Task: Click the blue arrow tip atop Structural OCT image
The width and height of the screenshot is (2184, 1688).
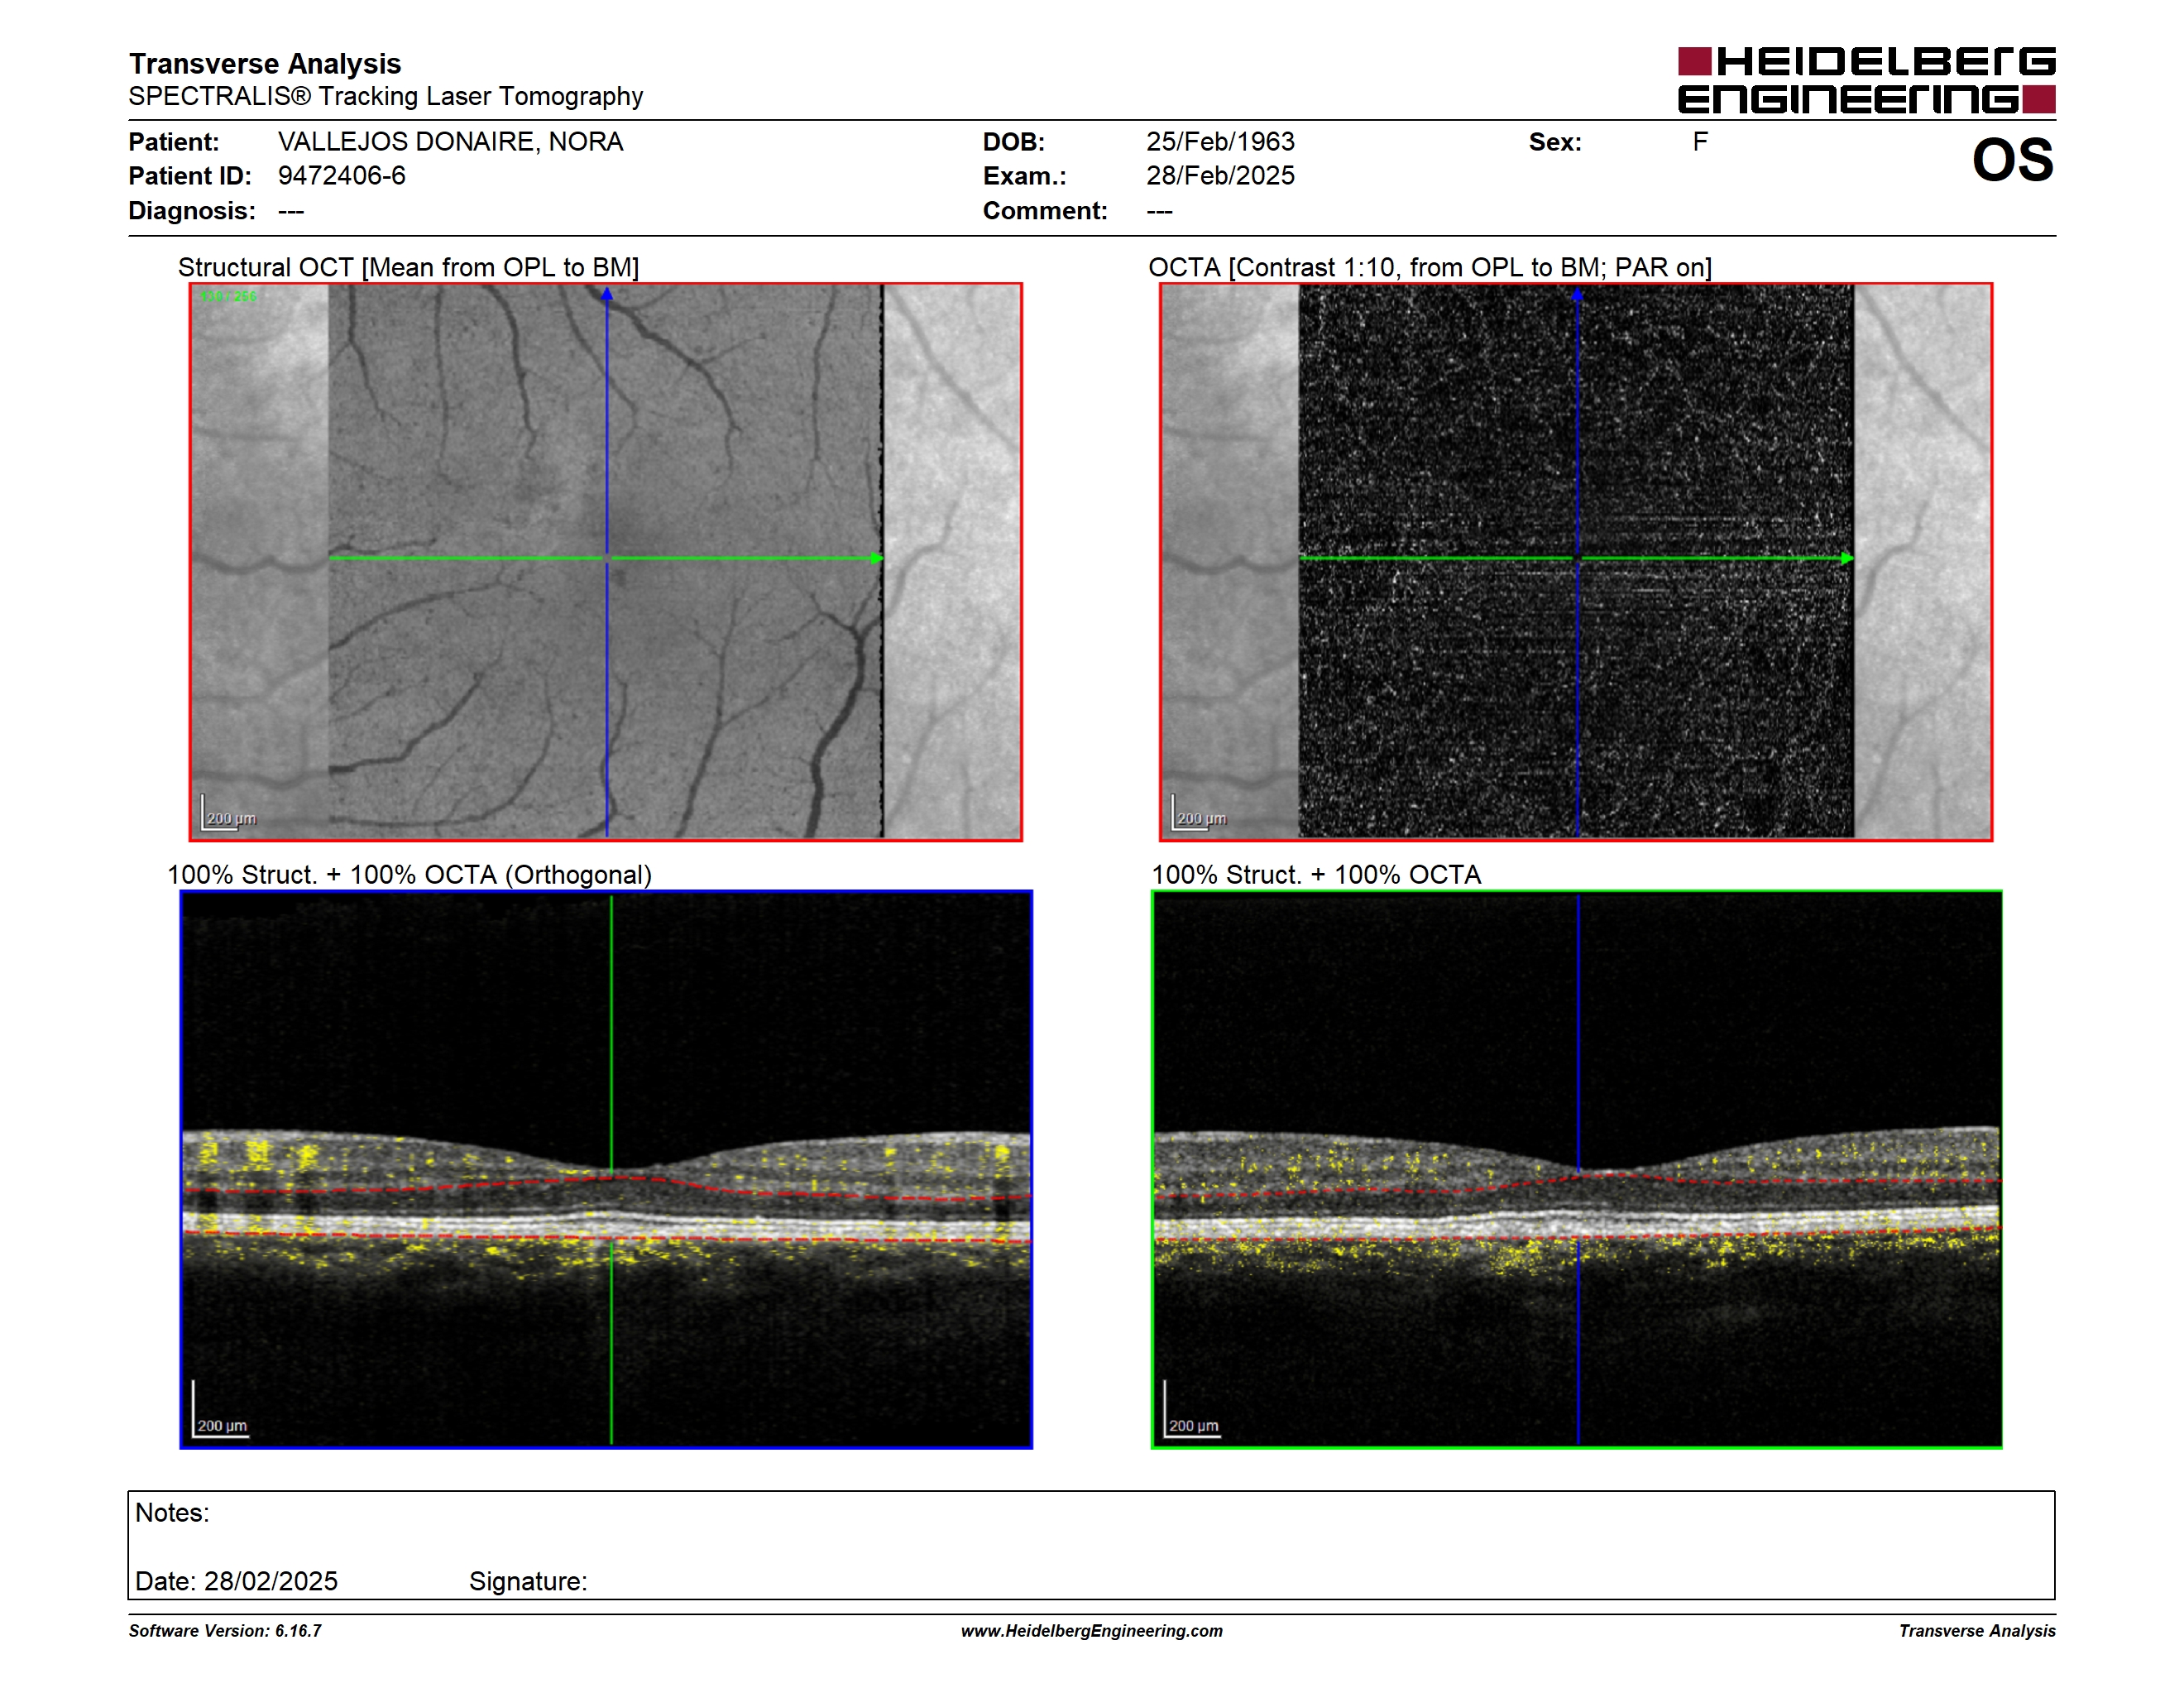Action: 607,294
